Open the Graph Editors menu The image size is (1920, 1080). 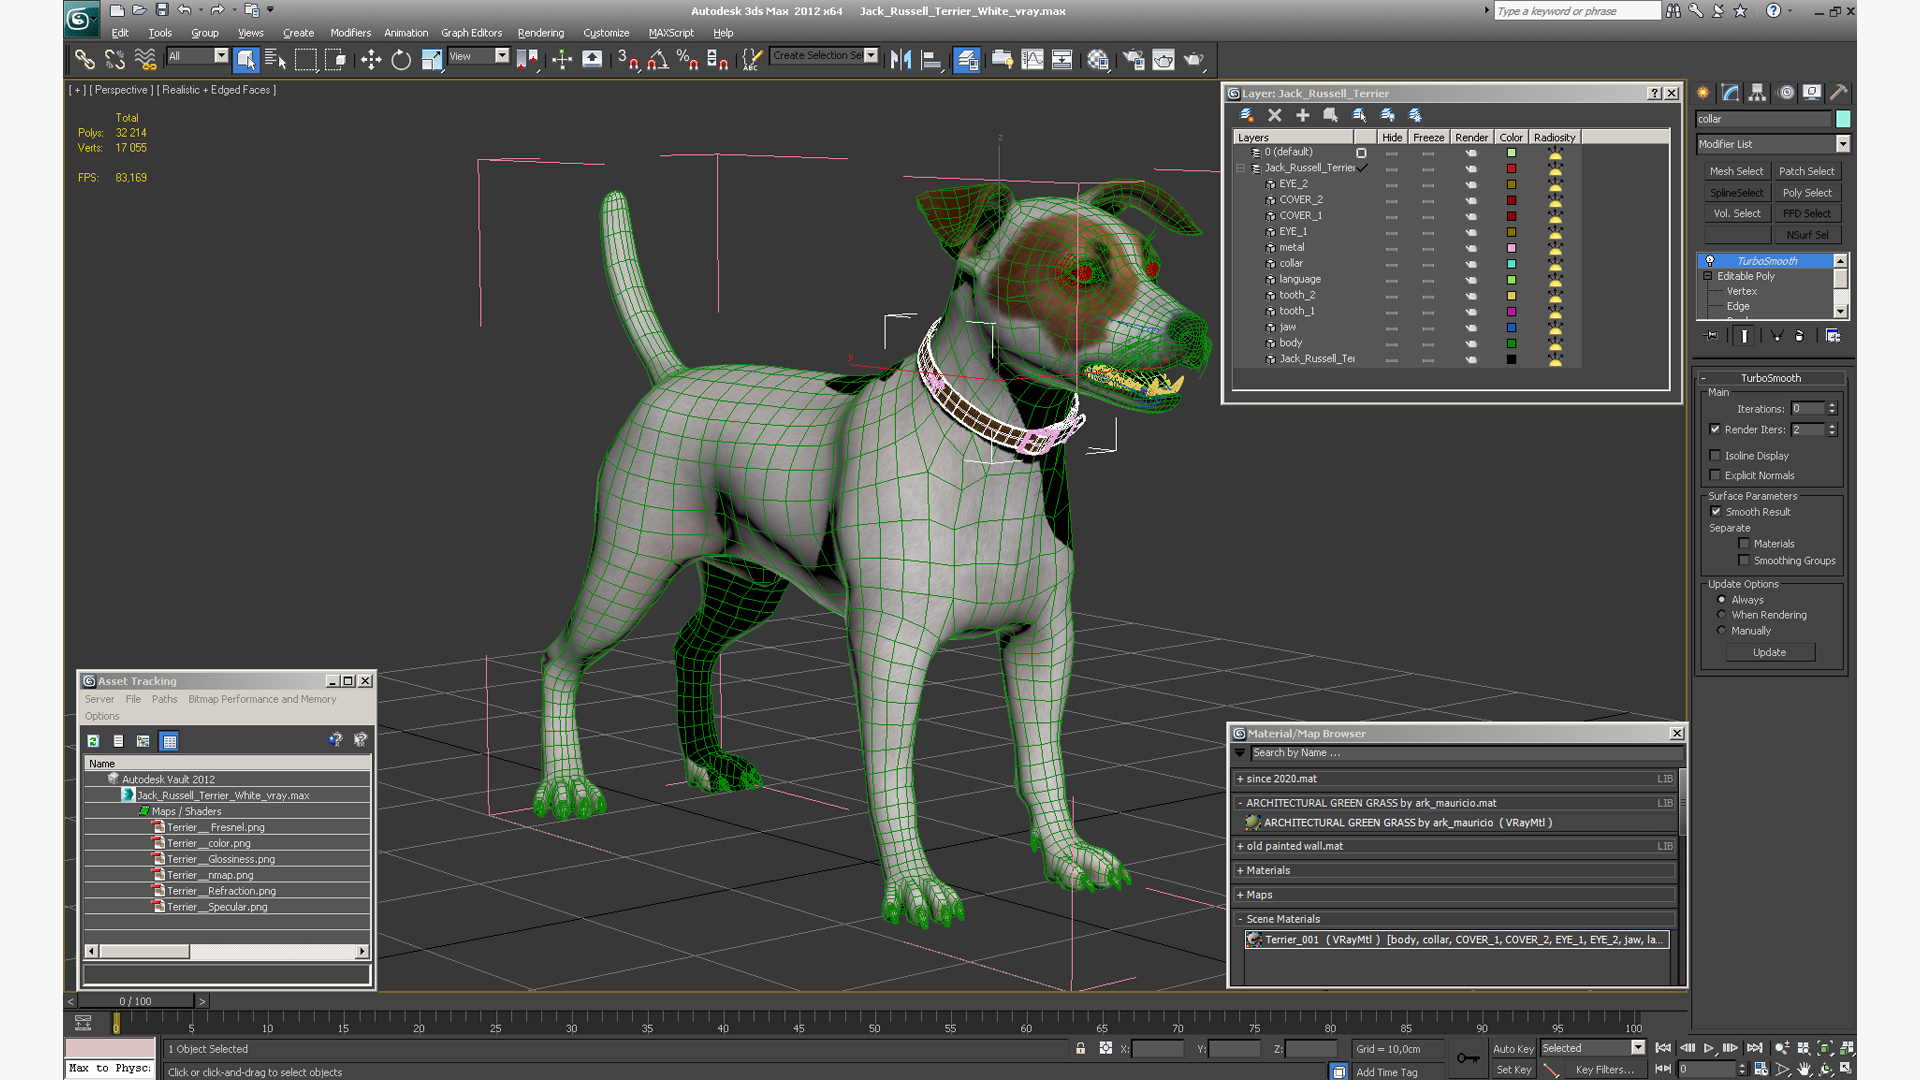tap(471, 33)
